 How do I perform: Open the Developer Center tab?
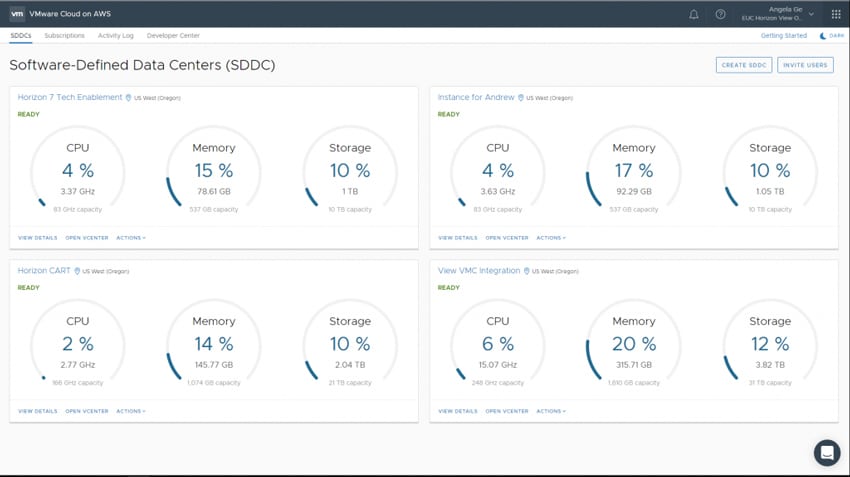click(x=173, y=36)
